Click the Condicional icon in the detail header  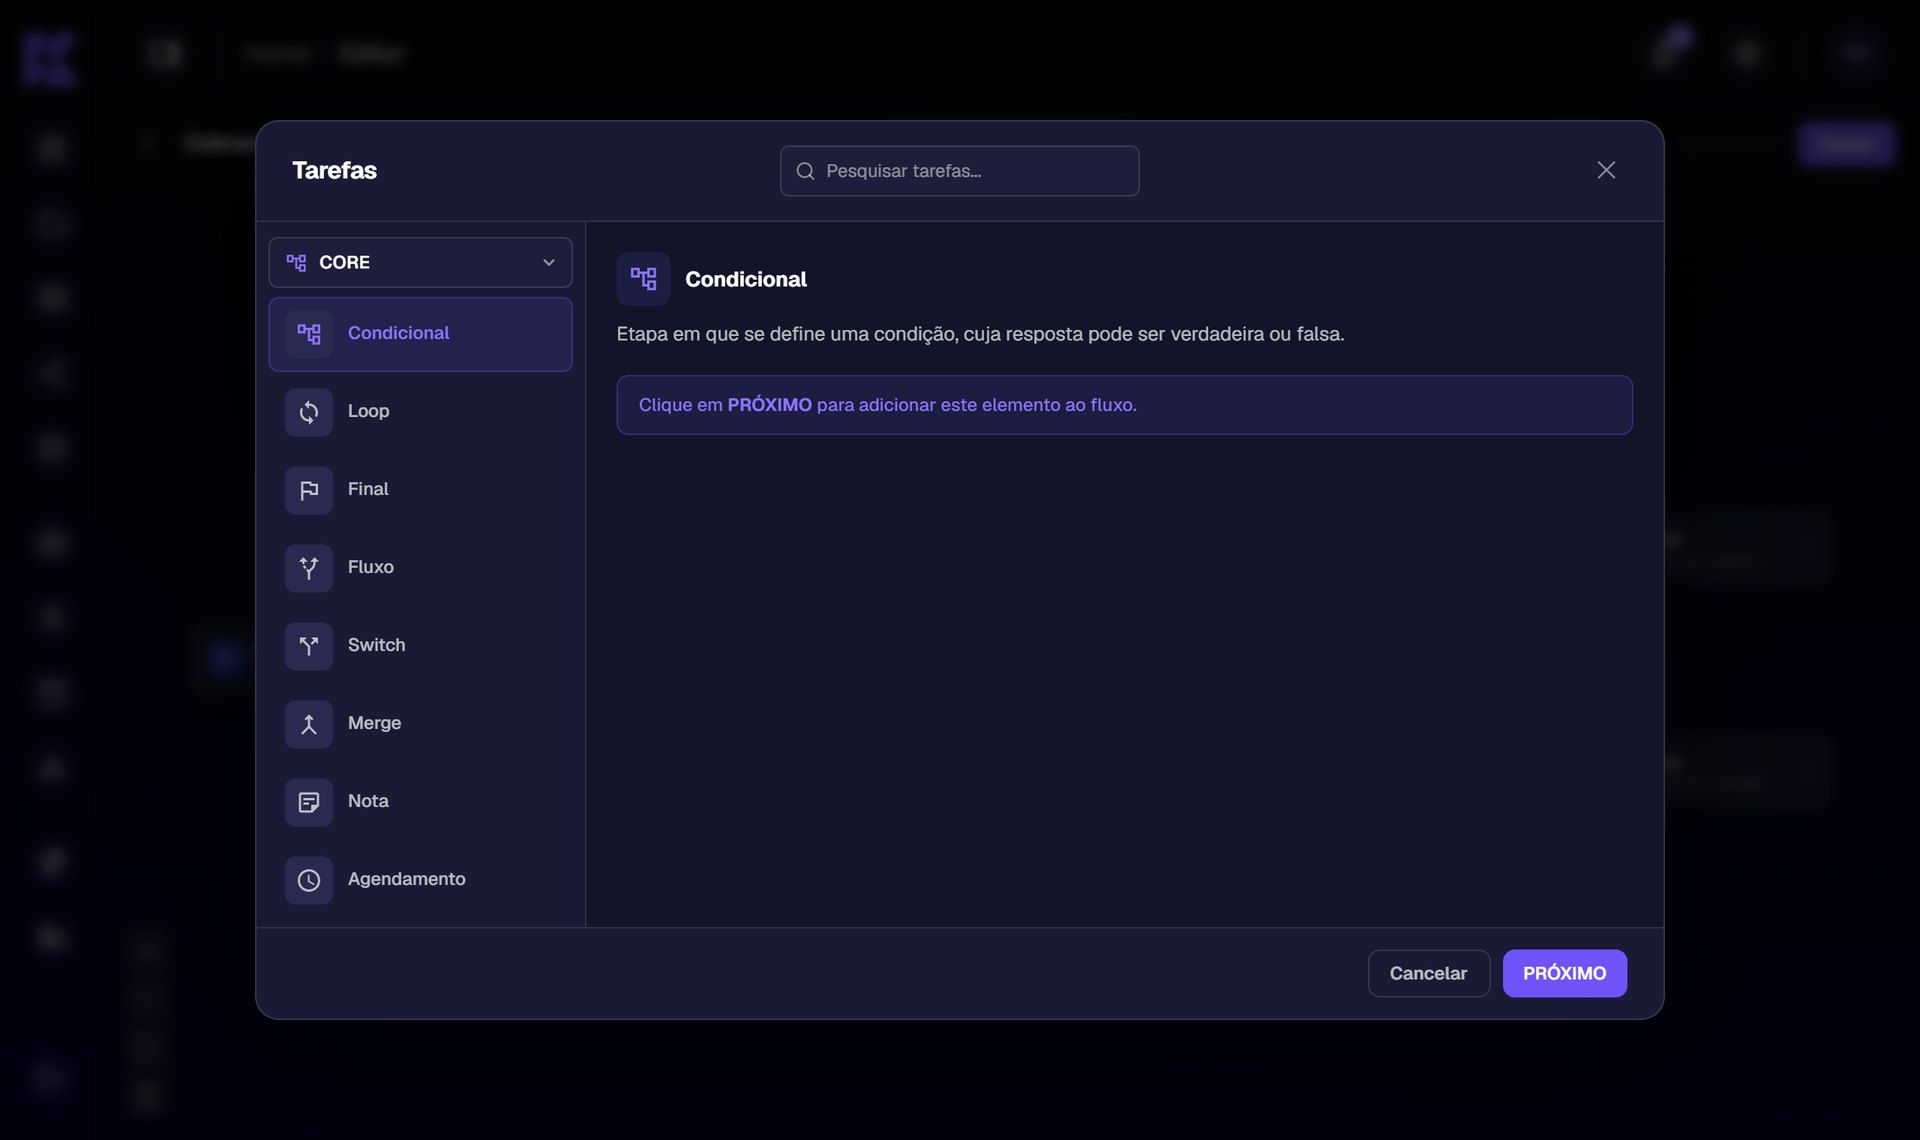click(643, 279)
